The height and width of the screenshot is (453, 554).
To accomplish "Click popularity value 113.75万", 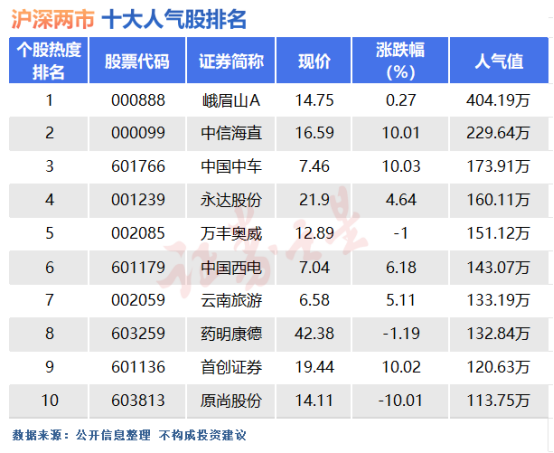I will coord(498,401).
